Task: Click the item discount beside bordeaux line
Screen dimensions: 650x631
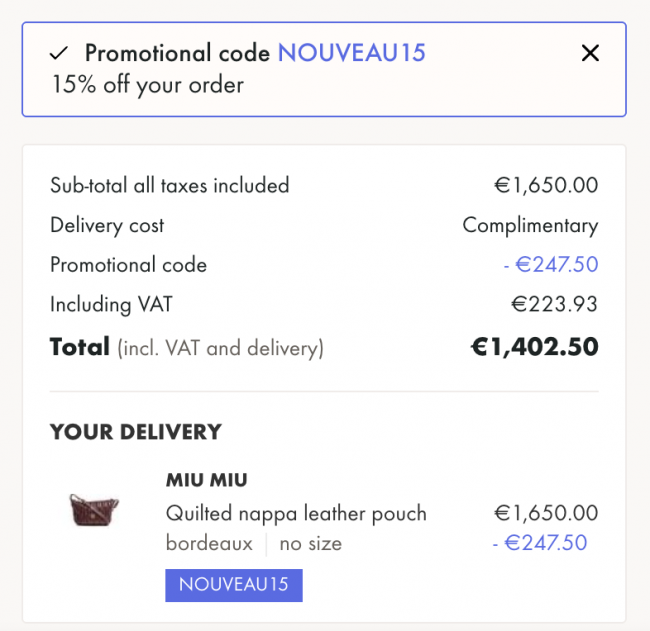Action: (x=540, y=543)
